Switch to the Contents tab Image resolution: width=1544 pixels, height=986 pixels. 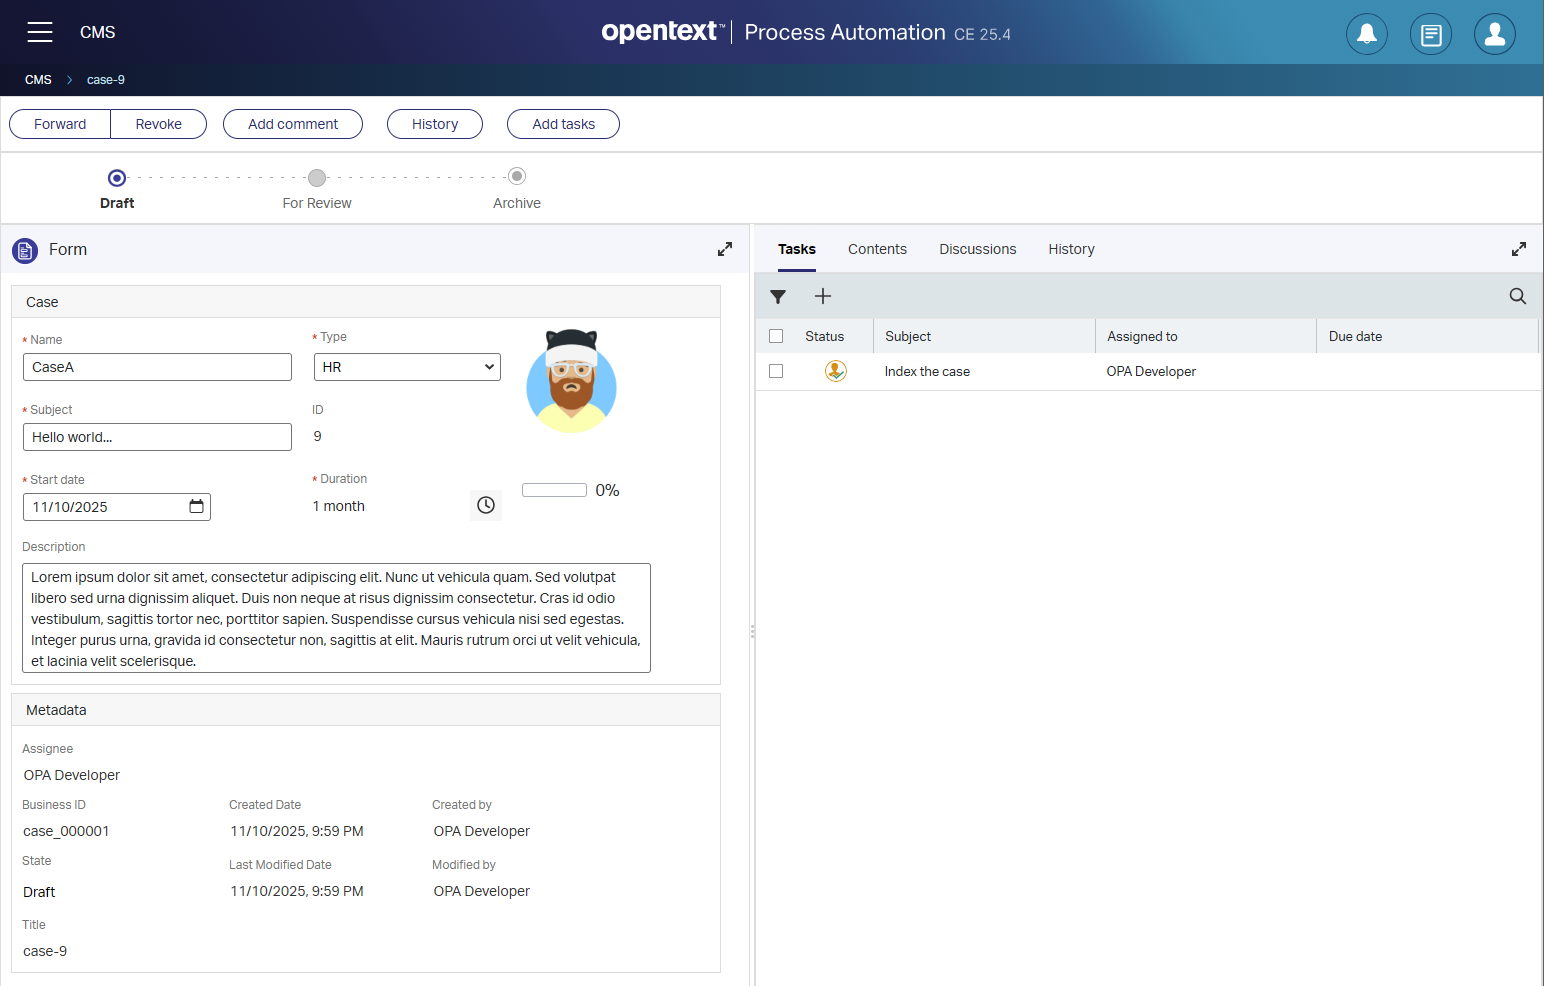[877, 249]
